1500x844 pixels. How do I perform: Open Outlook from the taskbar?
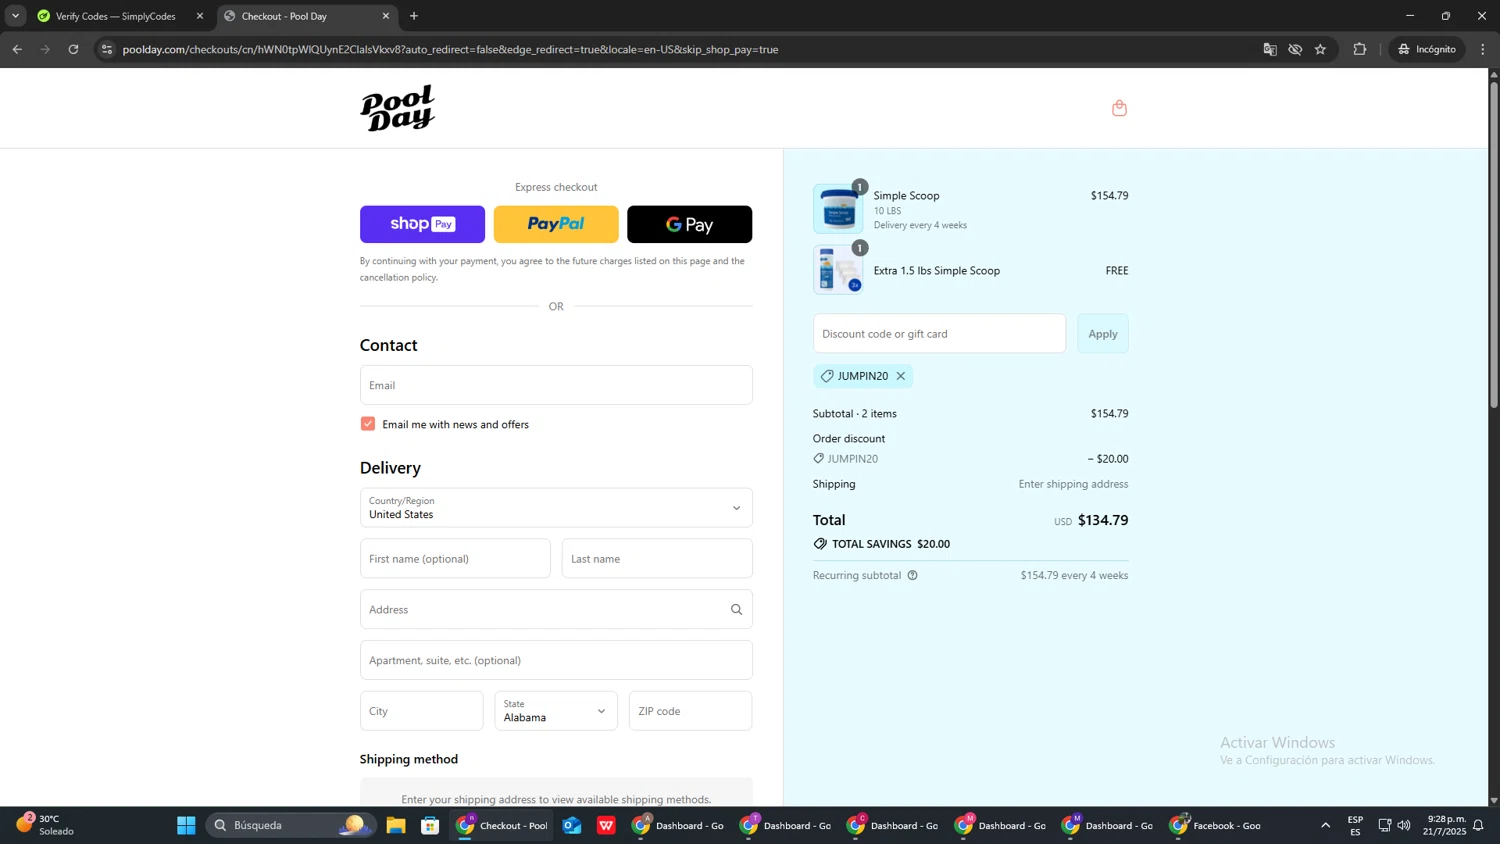pos(572,825)
